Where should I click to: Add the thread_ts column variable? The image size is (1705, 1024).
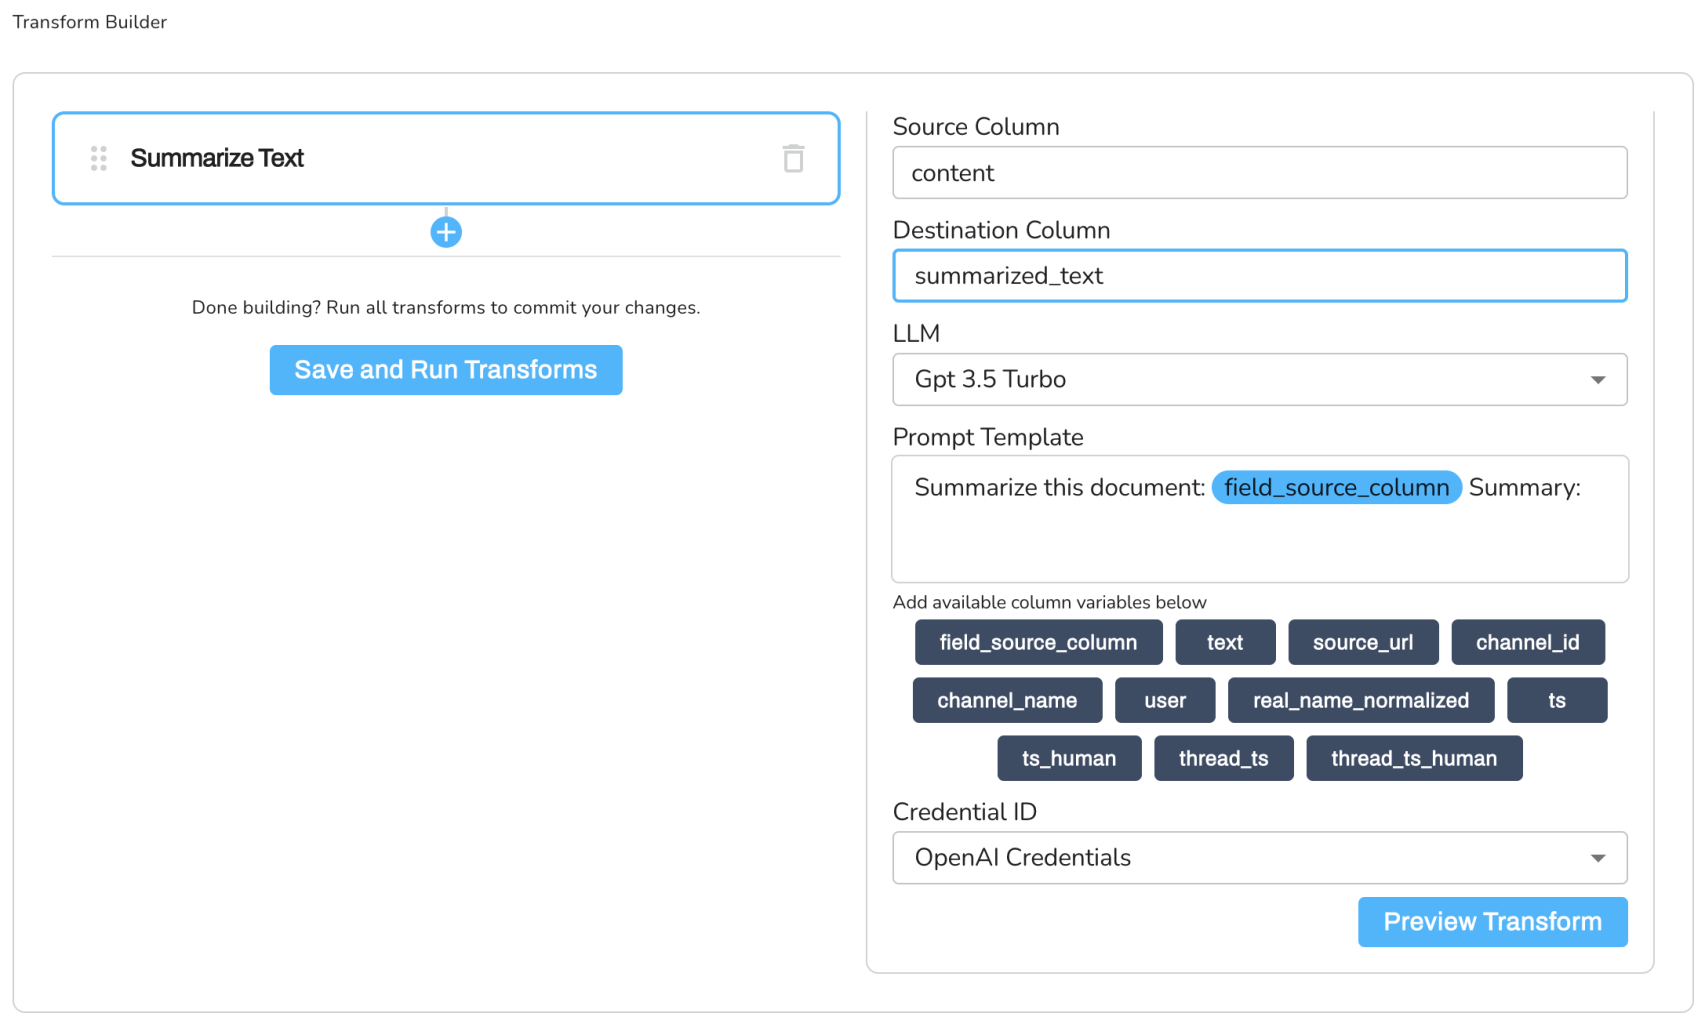point(1223,758)
